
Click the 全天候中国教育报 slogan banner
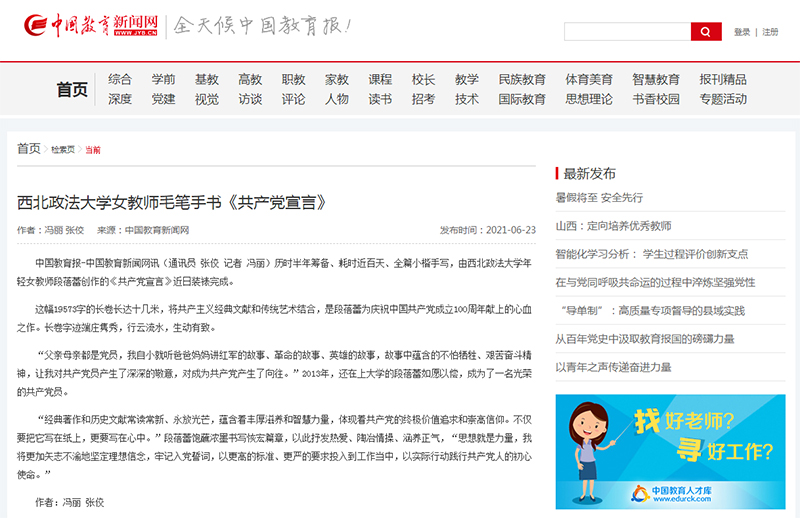263,25
